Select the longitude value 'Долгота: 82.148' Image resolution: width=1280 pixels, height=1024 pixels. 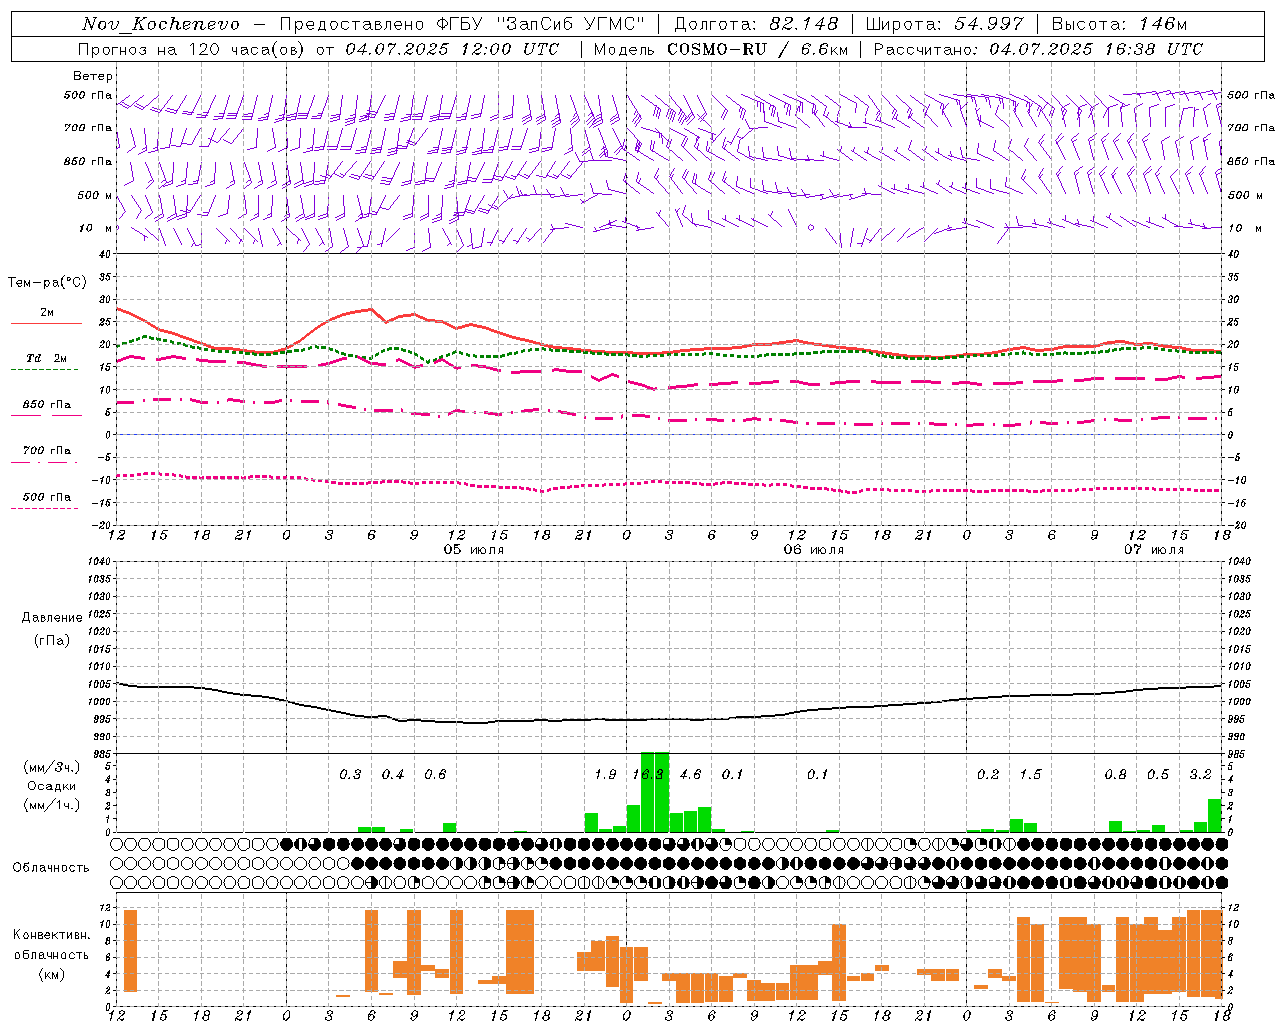[756, 24]
